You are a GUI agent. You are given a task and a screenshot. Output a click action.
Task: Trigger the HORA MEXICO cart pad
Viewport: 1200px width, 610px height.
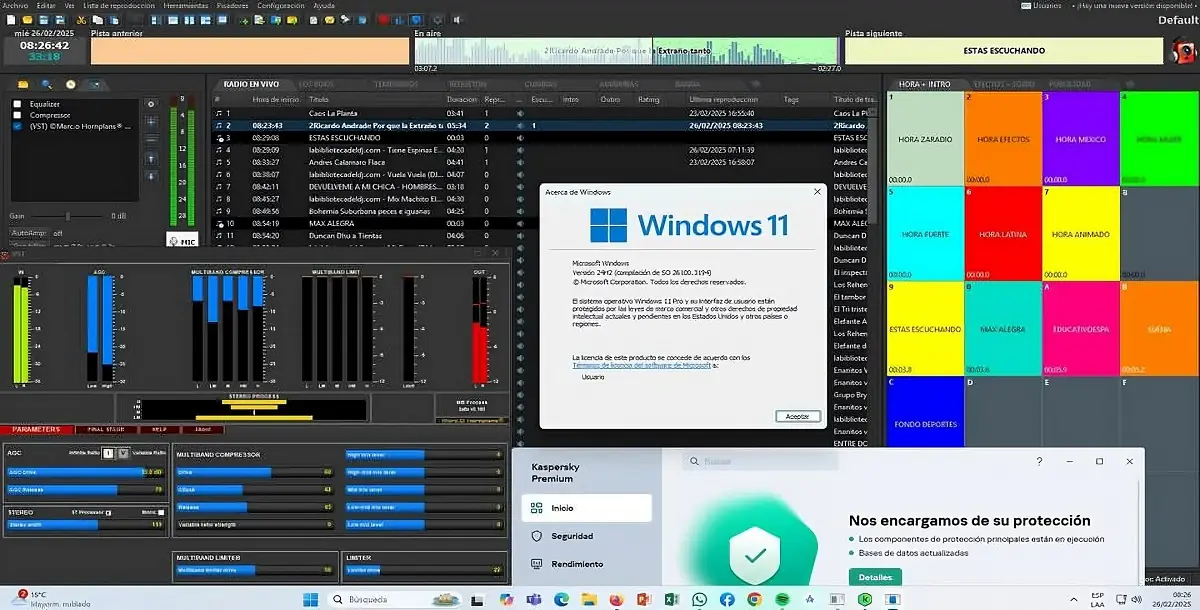click(1080, 140)
